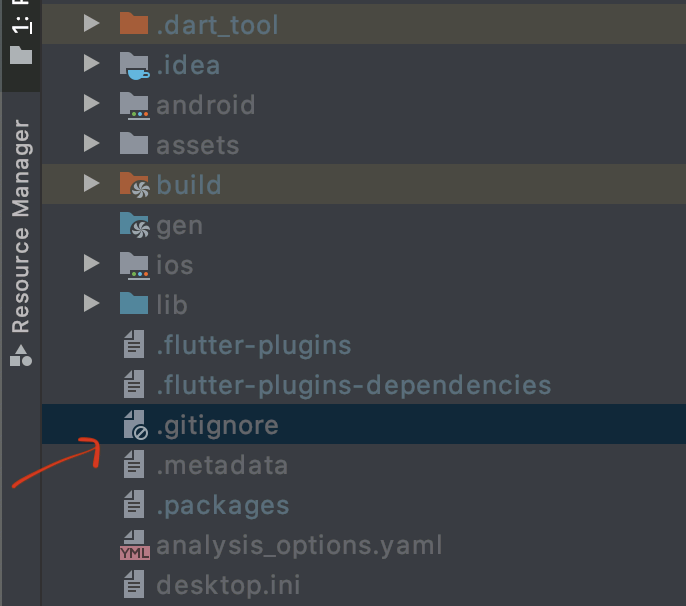The image size is (686, 606).
Task: Click the Resource Manager shapes icon
Action: [21, 353]
